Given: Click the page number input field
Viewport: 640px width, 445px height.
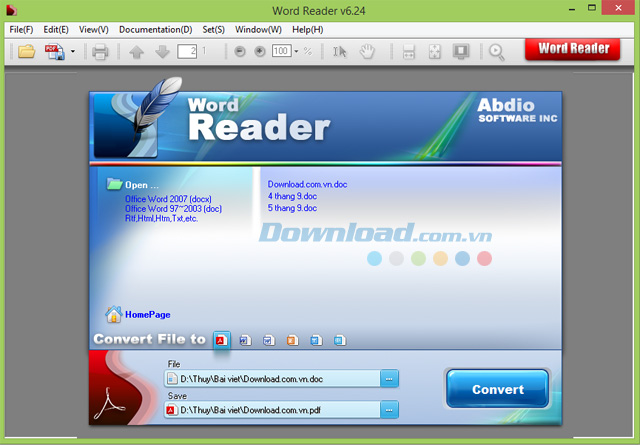Looking at the screenshot, I should pos(187,51).
